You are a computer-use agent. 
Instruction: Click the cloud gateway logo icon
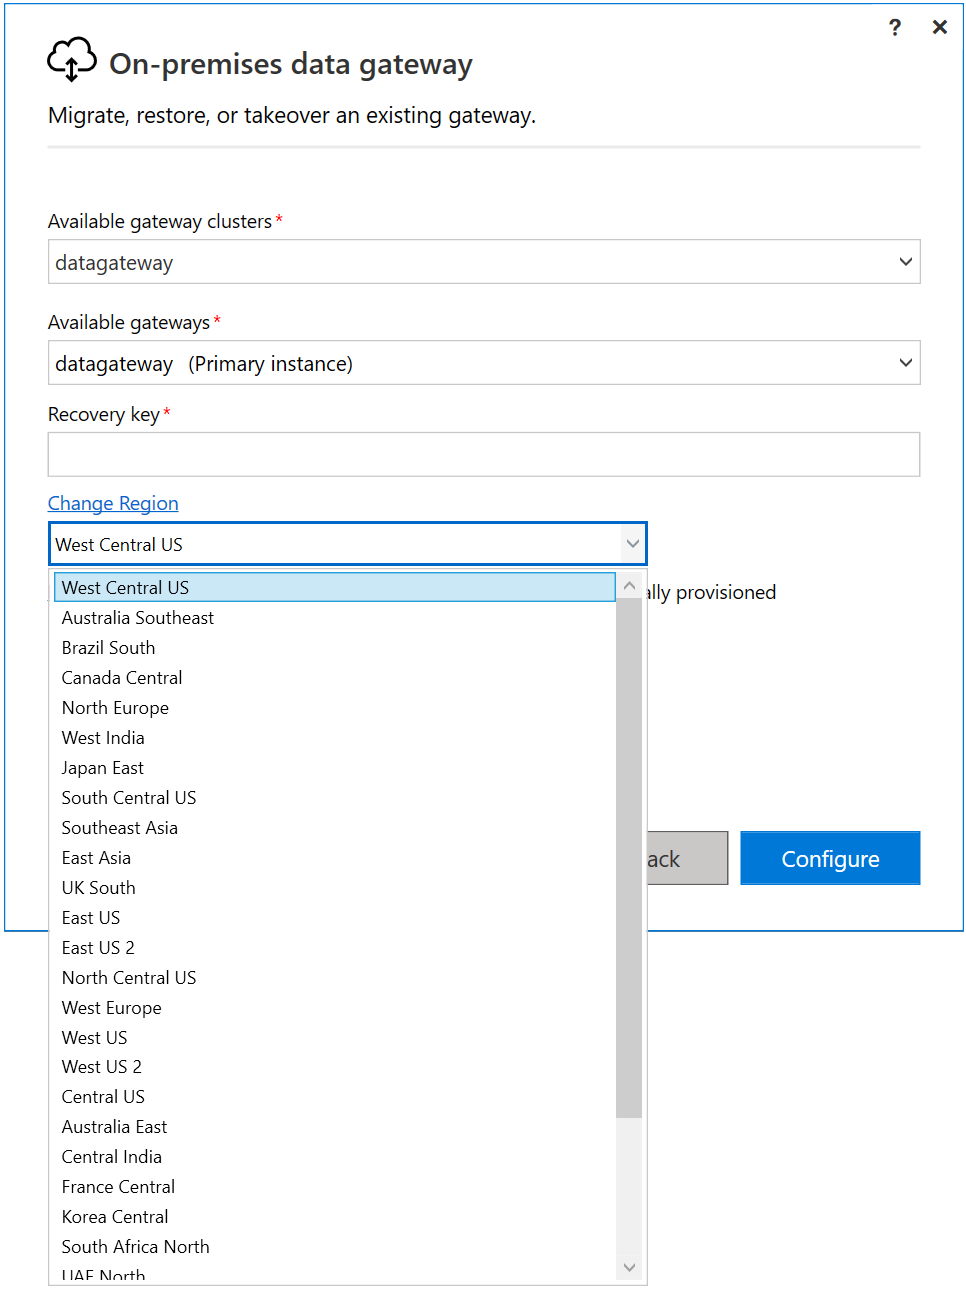click(70, 60)
